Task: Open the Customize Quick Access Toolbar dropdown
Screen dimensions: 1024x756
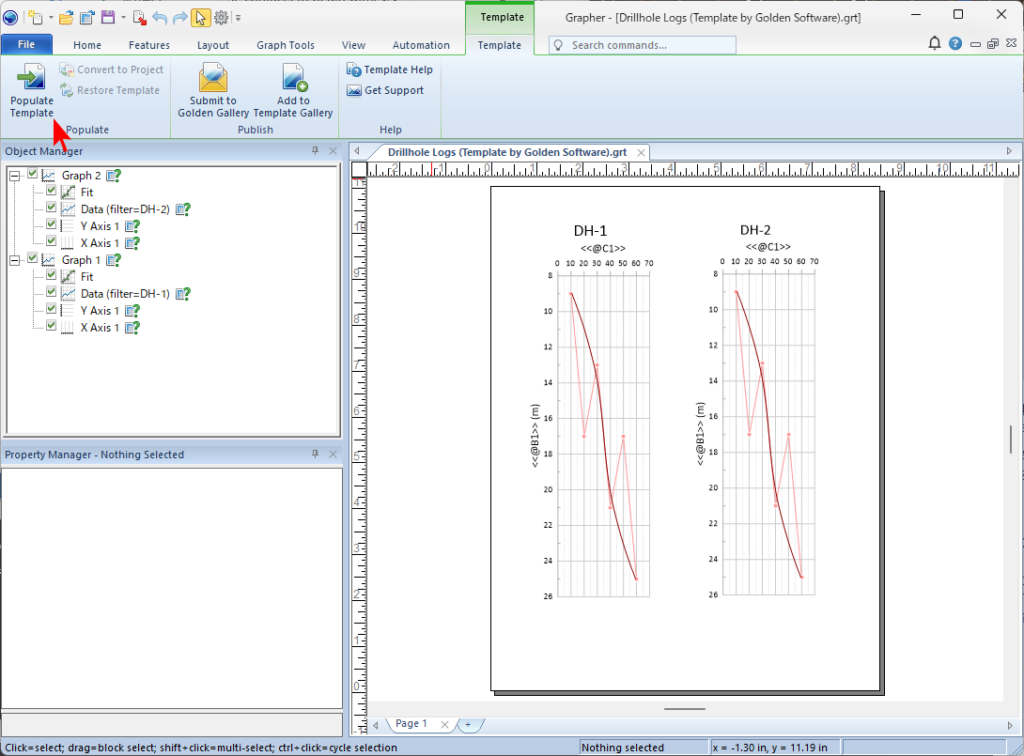Action: [x=238, y=18]
